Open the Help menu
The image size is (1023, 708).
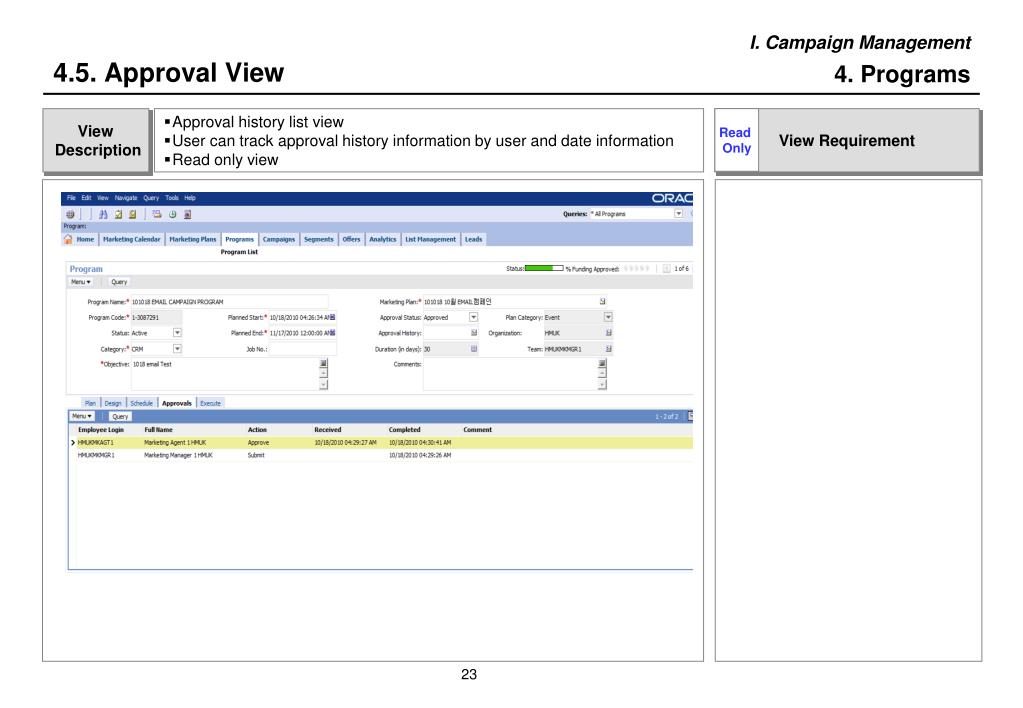click(x=189, y=198)
